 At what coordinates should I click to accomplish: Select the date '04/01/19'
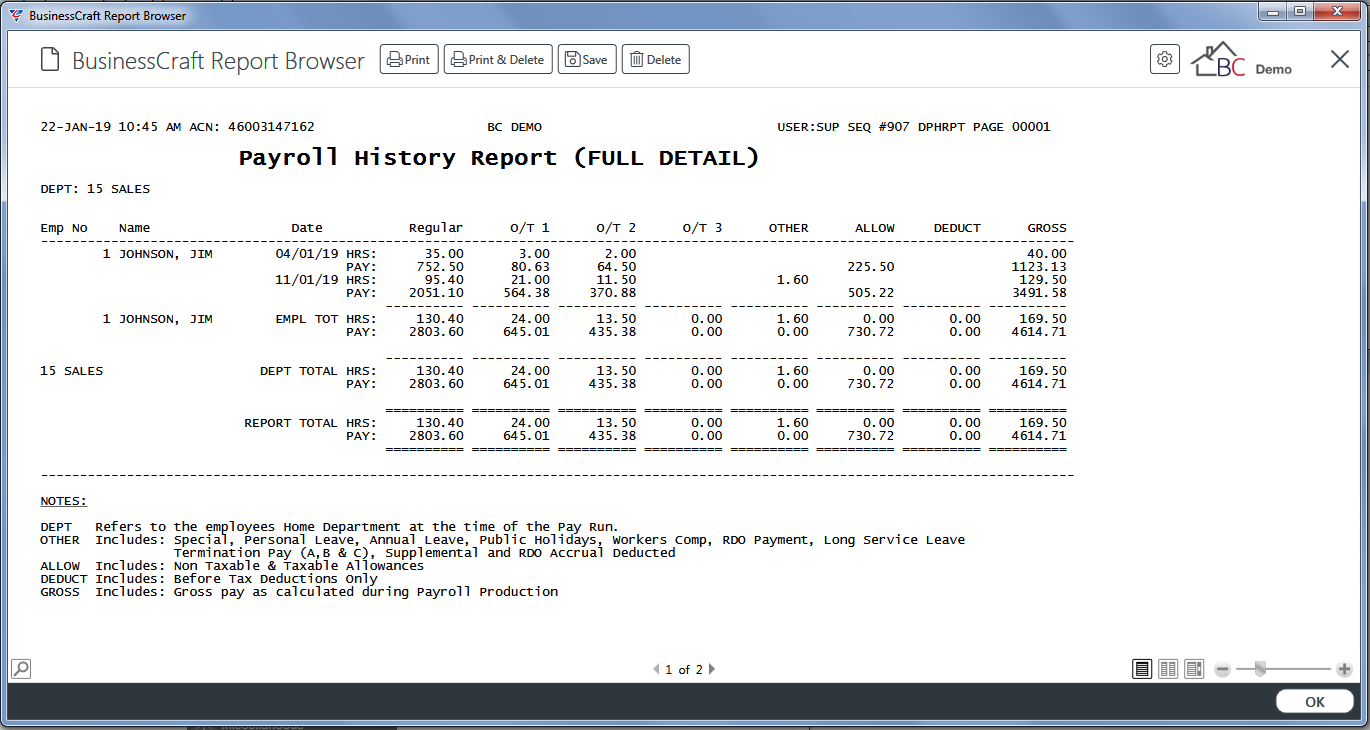pyautogui.click(x=307, y=254)
